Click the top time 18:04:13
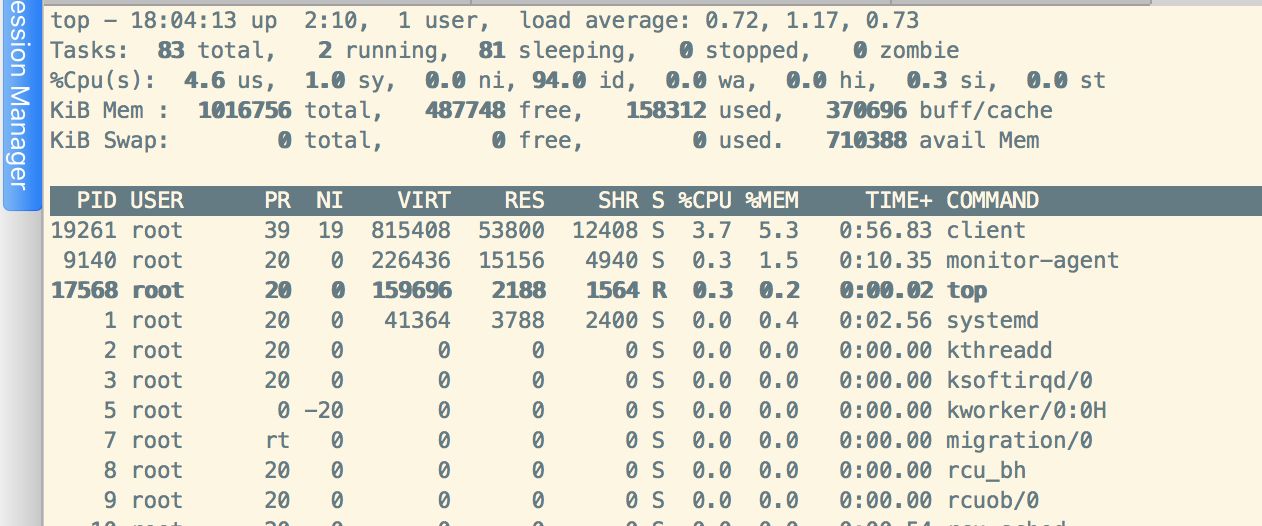The image size is (1262, 526). [x=184, y=20]
